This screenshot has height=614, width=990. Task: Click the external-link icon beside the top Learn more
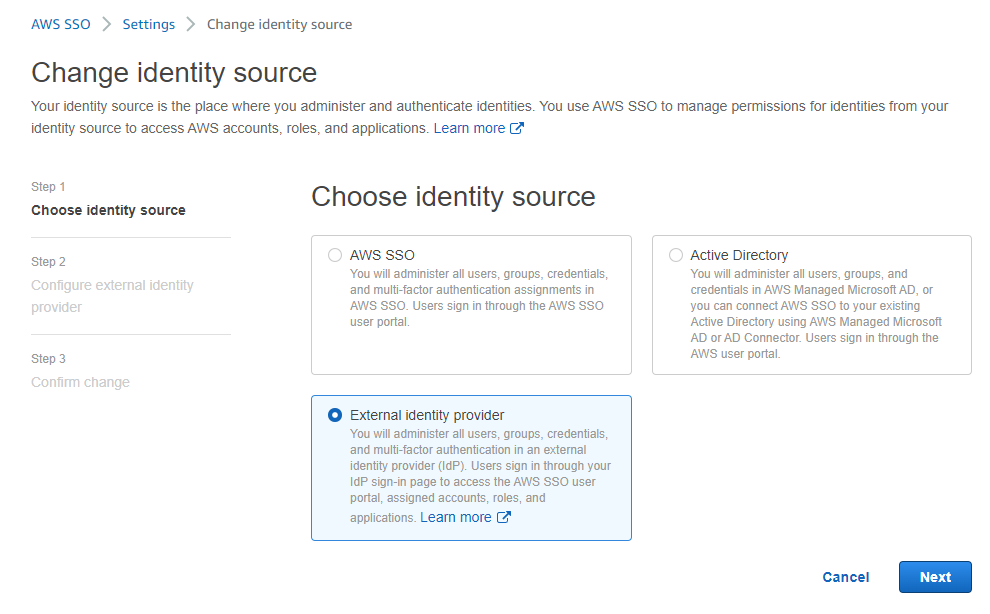tap(517, 128)
